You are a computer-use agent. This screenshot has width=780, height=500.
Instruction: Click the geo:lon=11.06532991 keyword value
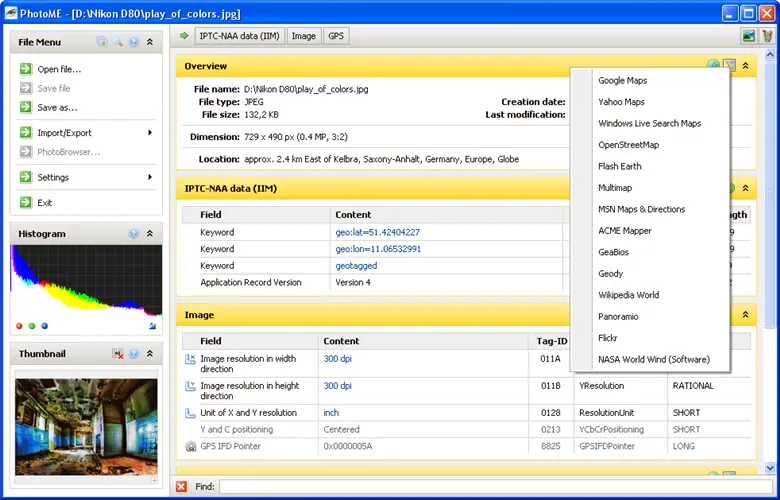coord(378,249)
